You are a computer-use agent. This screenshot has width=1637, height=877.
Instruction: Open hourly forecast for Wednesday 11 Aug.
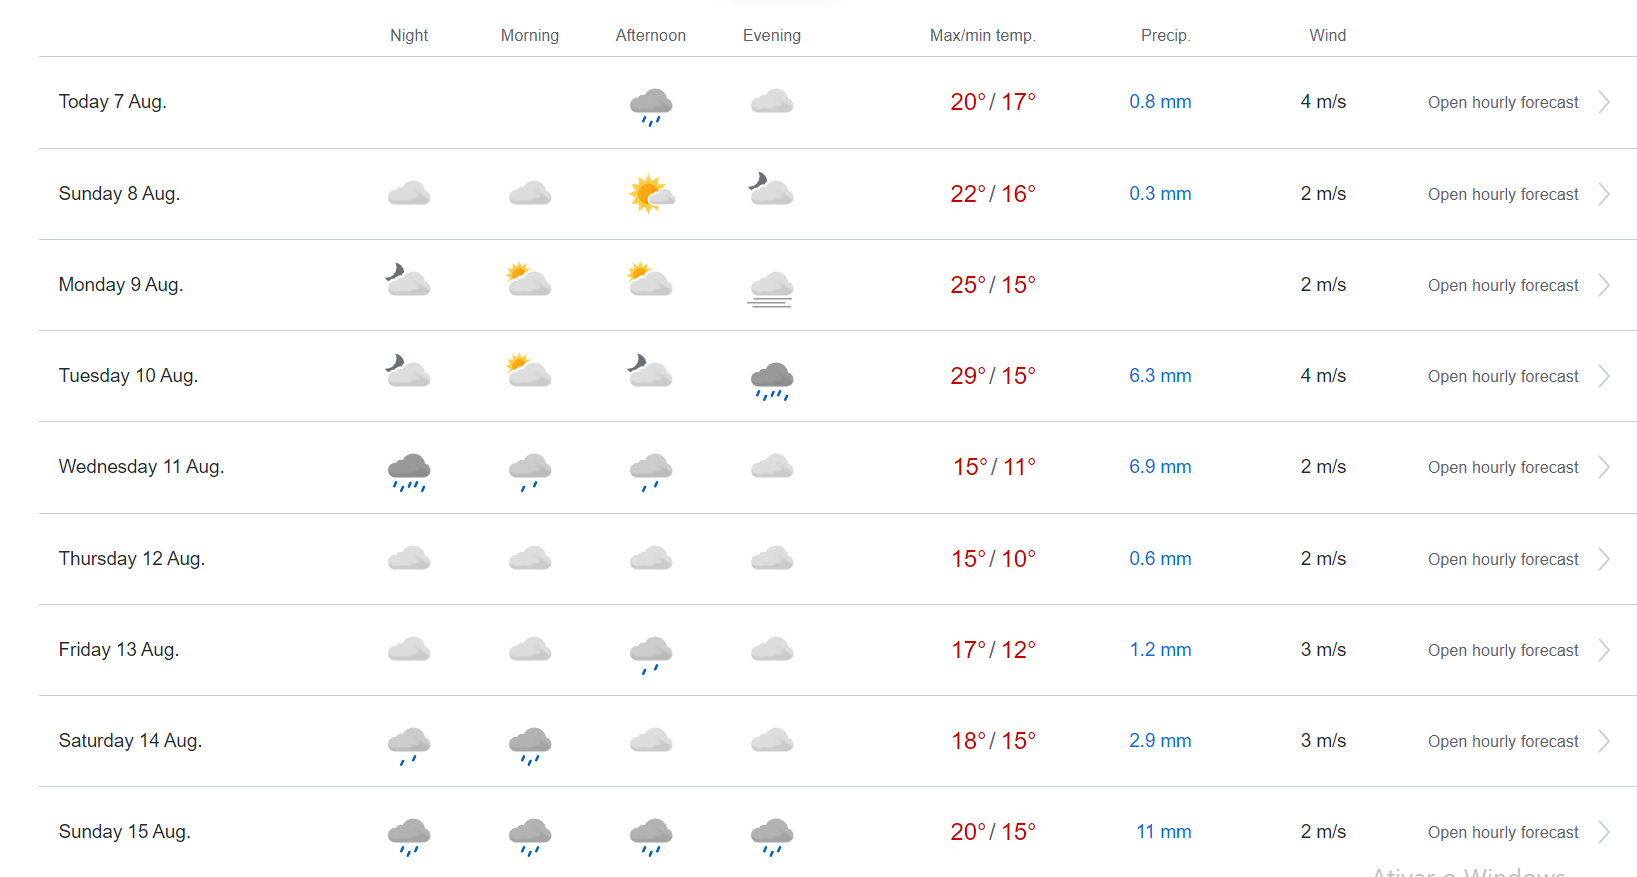pyautogui.click(x=1503, y=467)
